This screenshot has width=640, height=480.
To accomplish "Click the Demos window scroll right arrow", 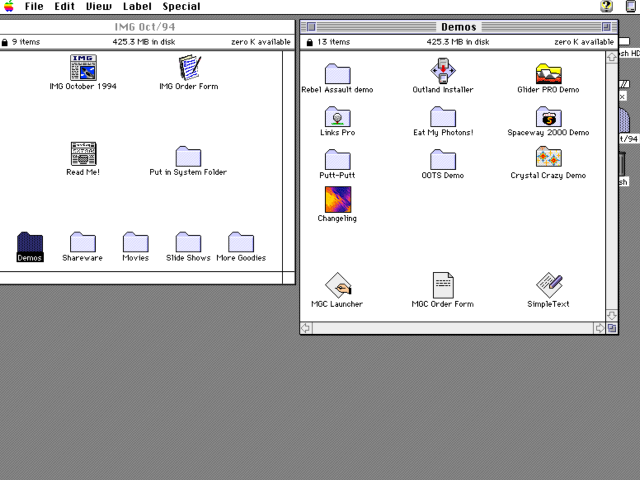I will (600, 328).
